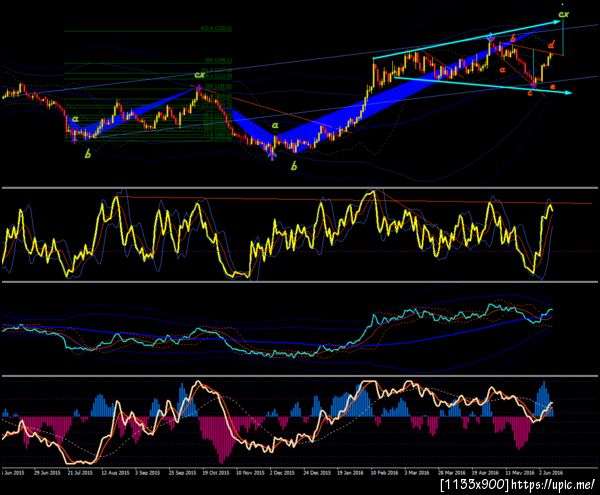Click the arrowhead of the upper cyan trendline
The height and width of the screenshot is (495, 600).
pyautogui.click(x=557, y=22)
